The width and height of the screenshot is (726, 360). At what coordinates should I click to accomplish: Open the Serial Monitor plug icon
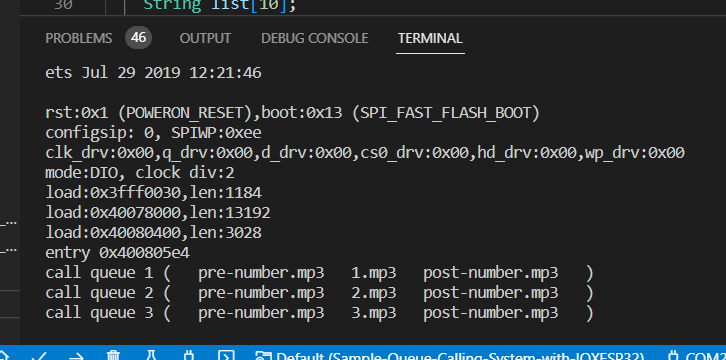(x=188, y=355)
